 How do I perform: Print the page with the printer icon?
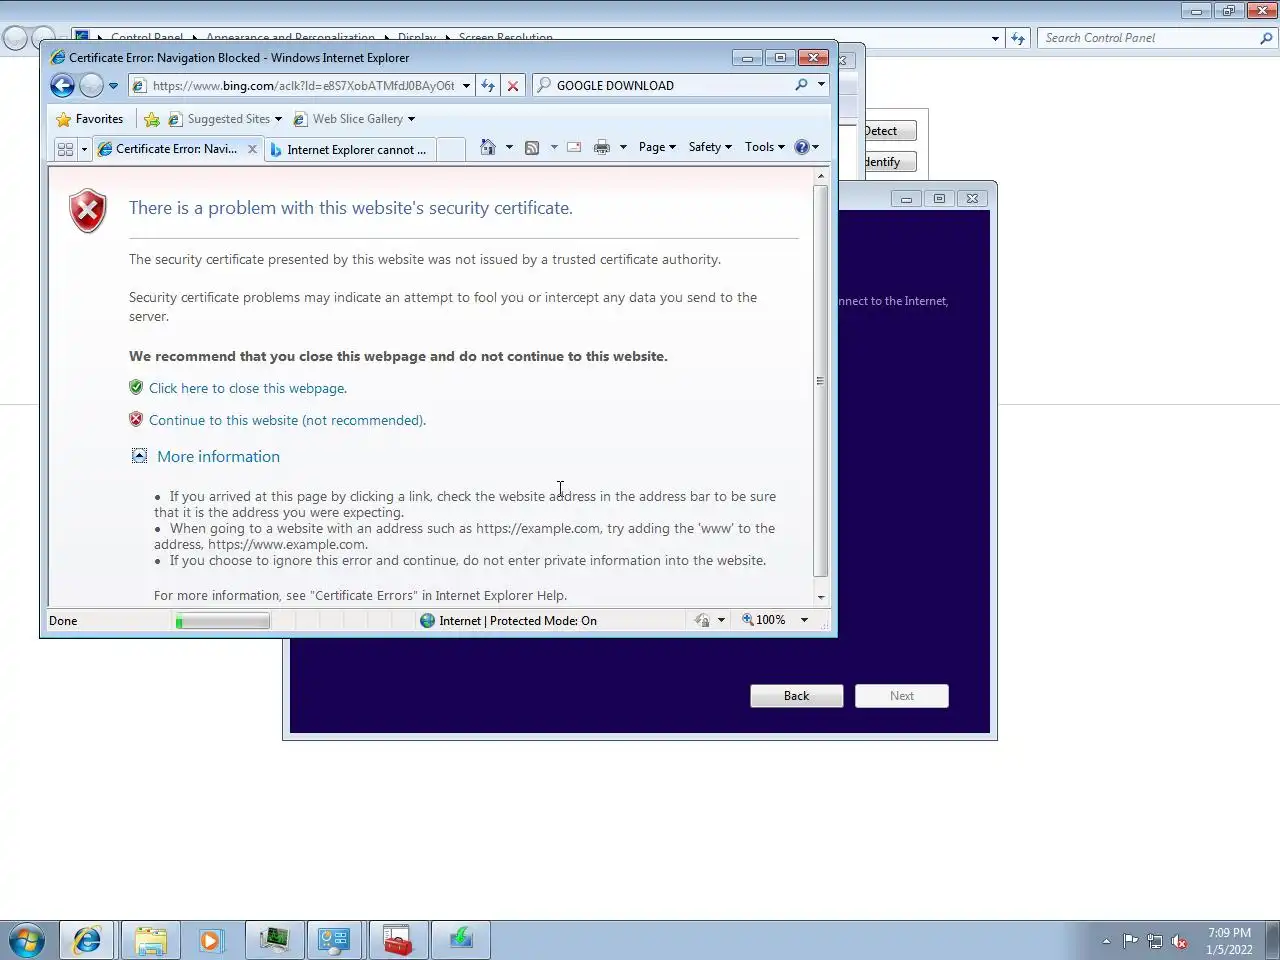[x=602, y=147]
